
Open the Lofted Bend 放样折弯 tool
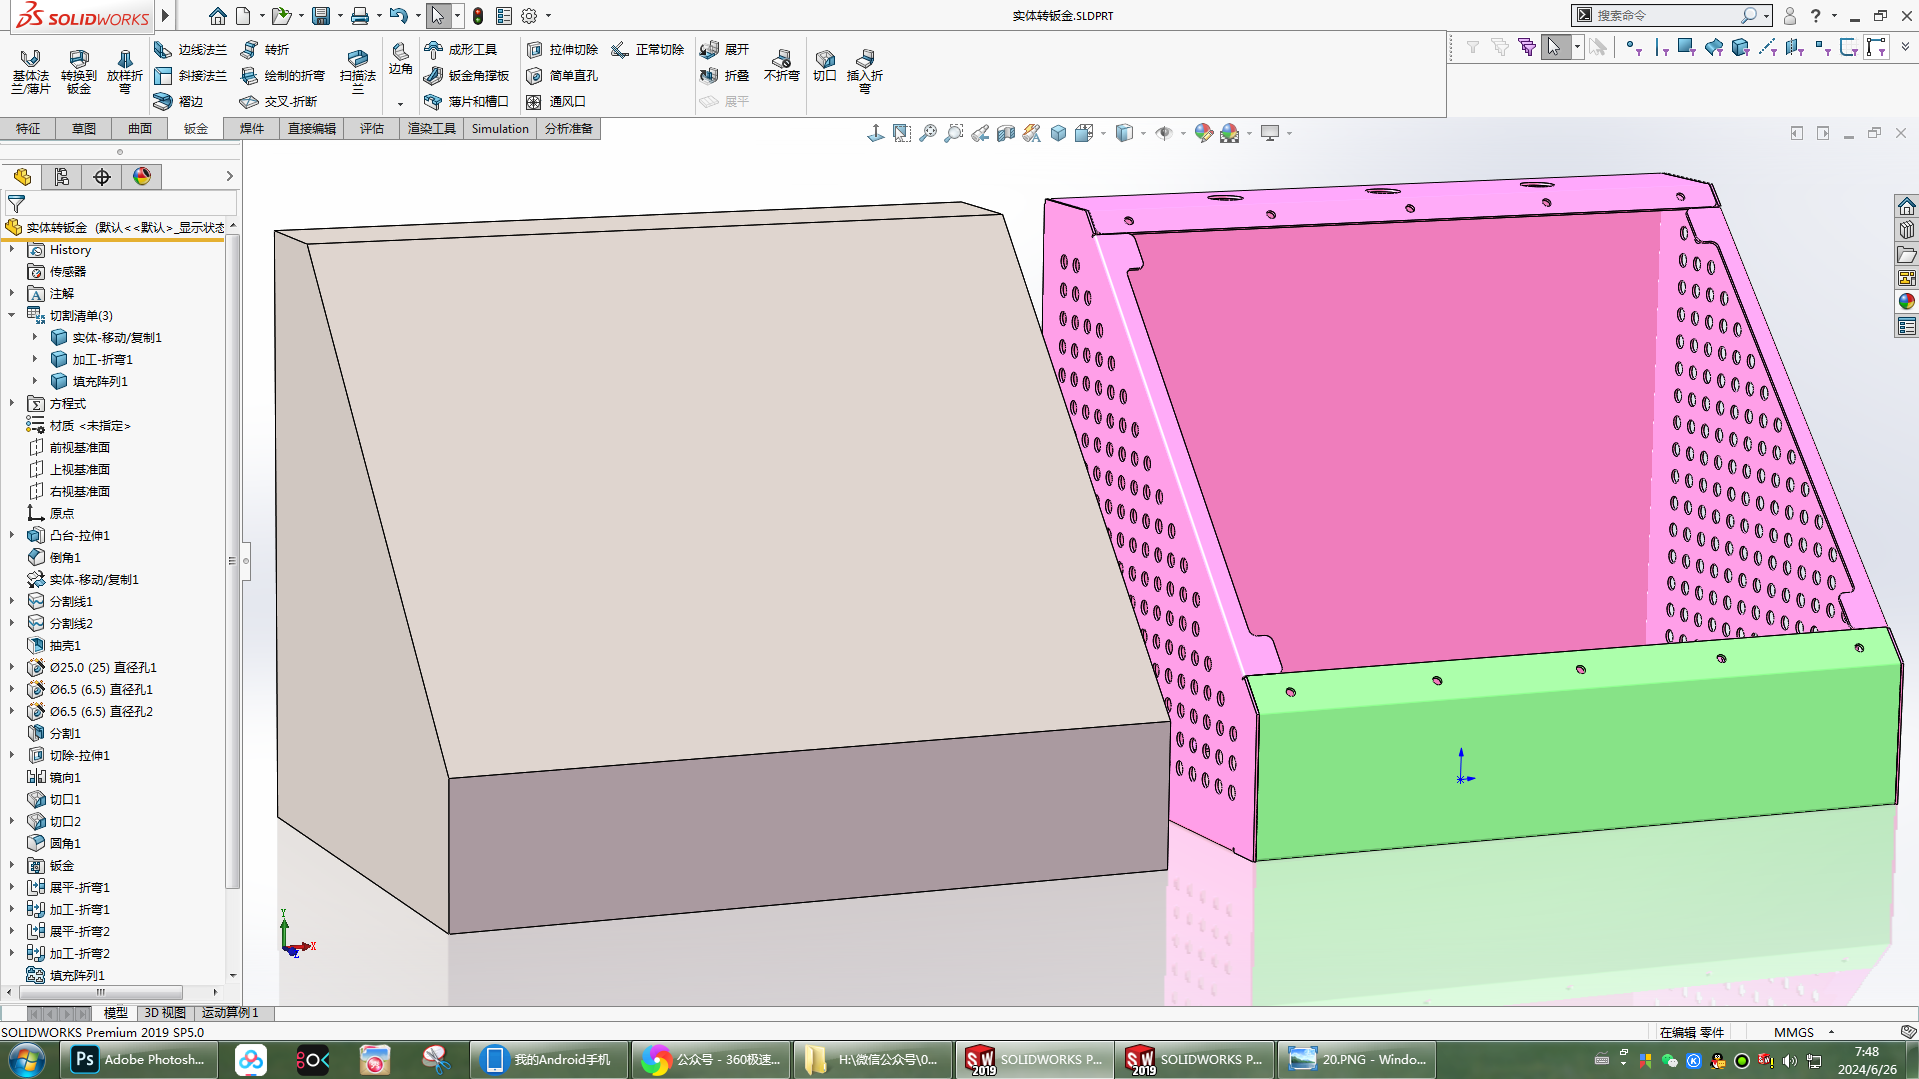pyautogui.click(x=125, y=71)
